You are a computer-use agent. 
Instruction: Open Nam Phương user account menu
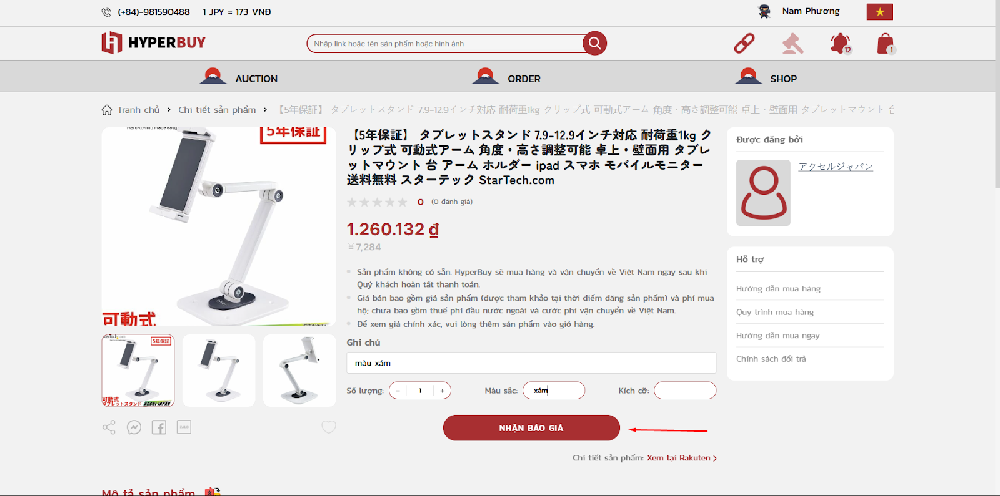[798, 11]
